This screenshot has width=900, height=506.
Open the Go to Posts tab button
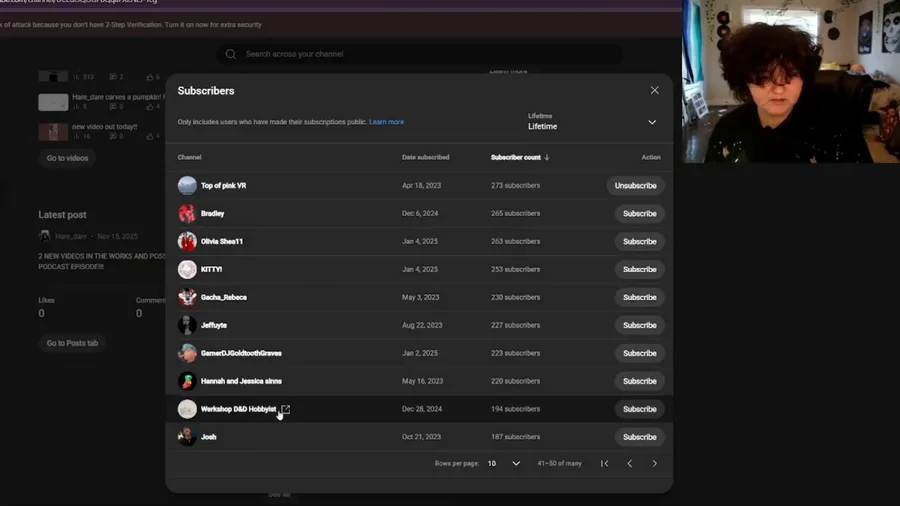(72, 343)
